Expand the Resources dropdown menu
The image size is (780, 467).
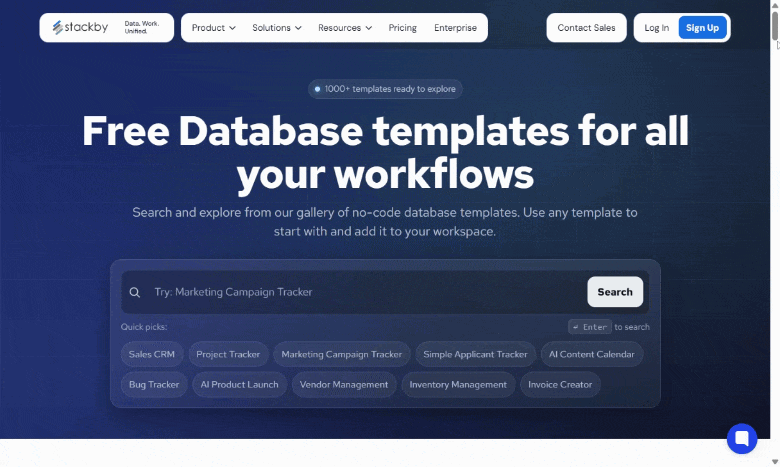345,28
